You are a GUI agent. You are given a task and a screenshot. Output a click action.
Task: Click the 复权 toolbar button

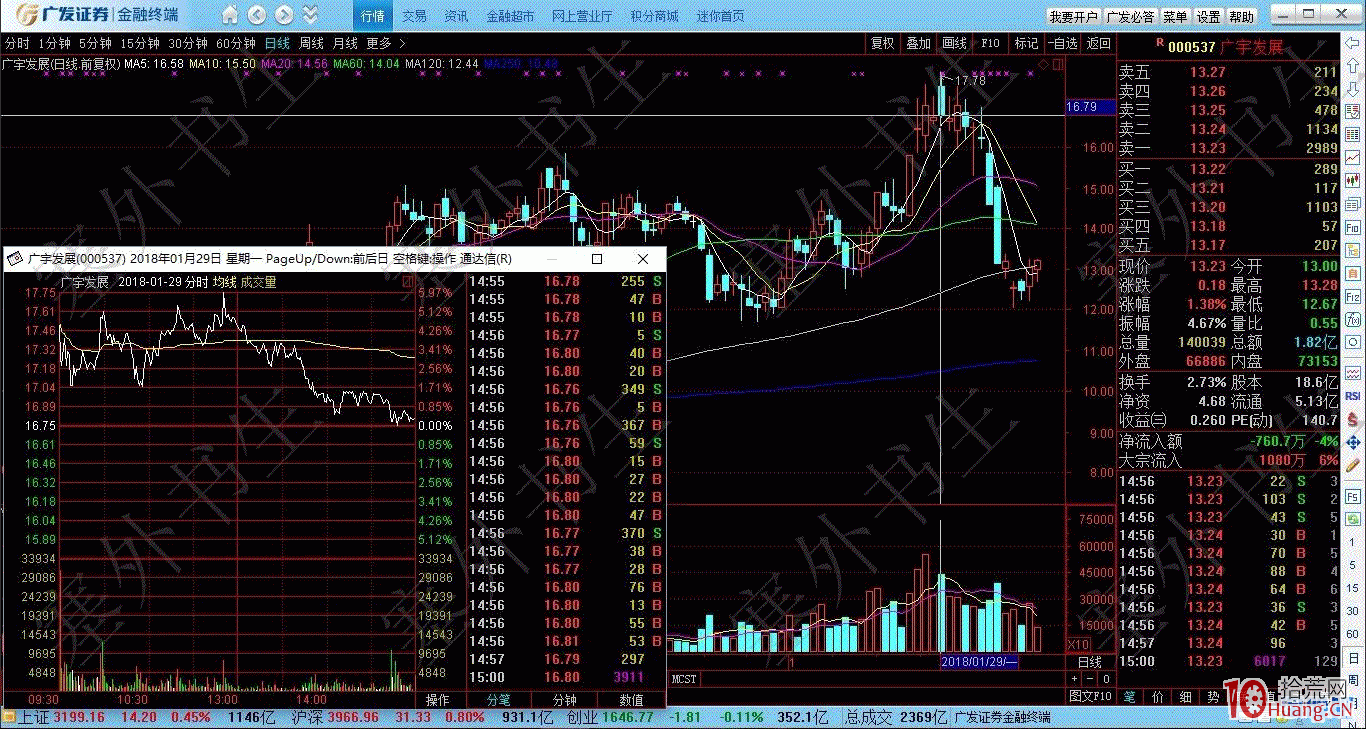(882, 44)
